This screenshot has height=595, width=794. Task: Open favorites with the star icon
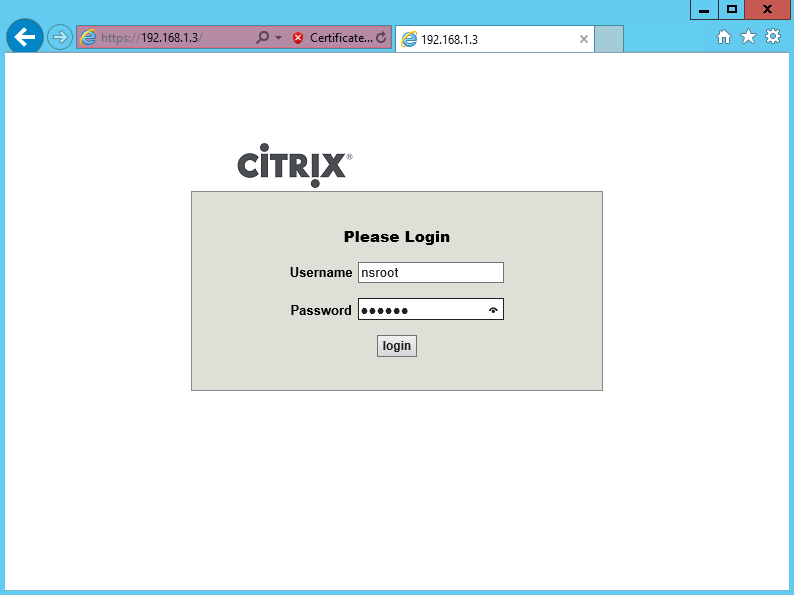point(748,36)
